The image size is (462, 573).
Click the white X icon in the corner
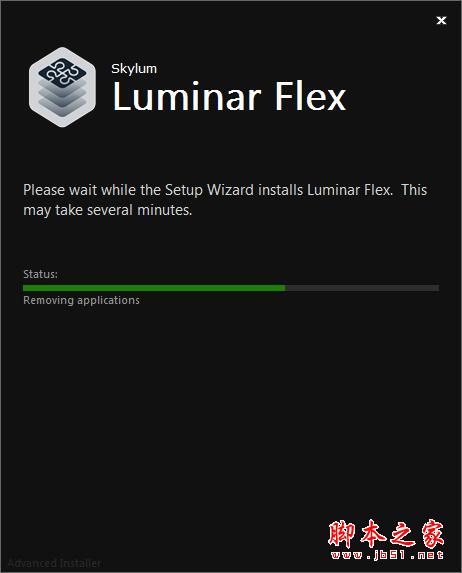click(441, 20)
